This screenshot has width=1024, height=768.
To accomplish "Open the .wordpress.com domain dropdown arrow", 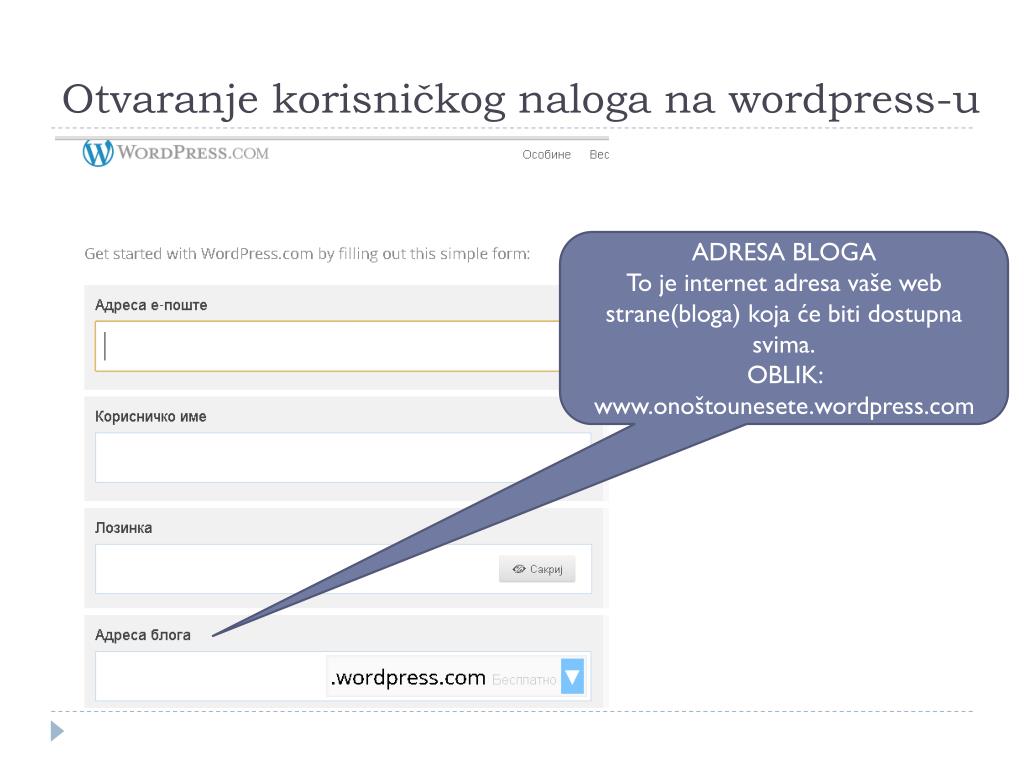I will tap(573, 677).
